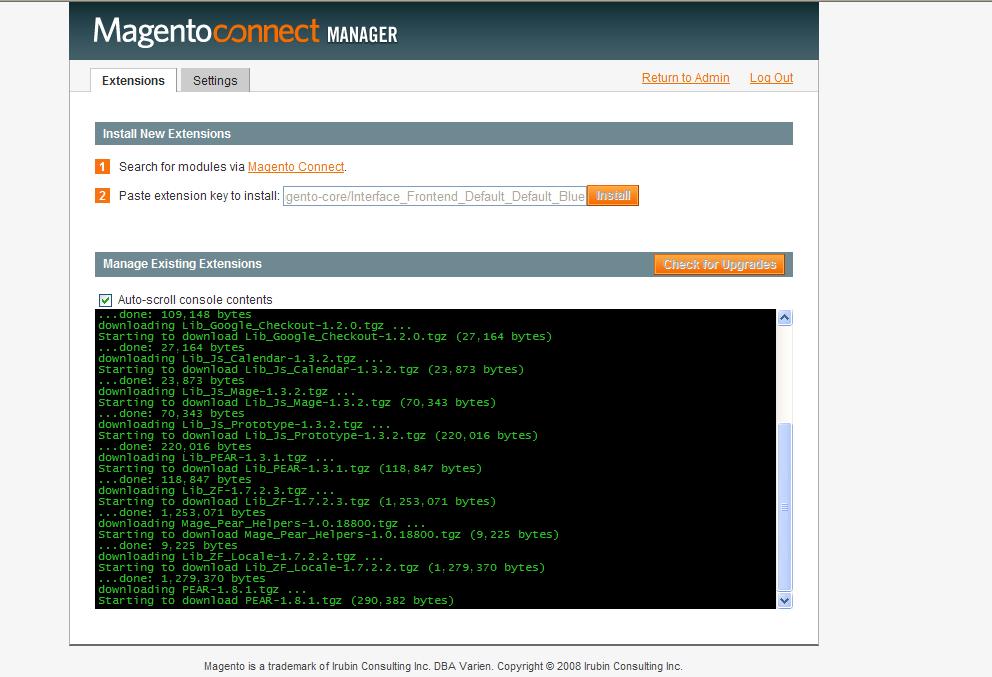This screenshot has height=677, width=992.
Task: Click the 'Paste extension key to install:' label
Action: 199,196
